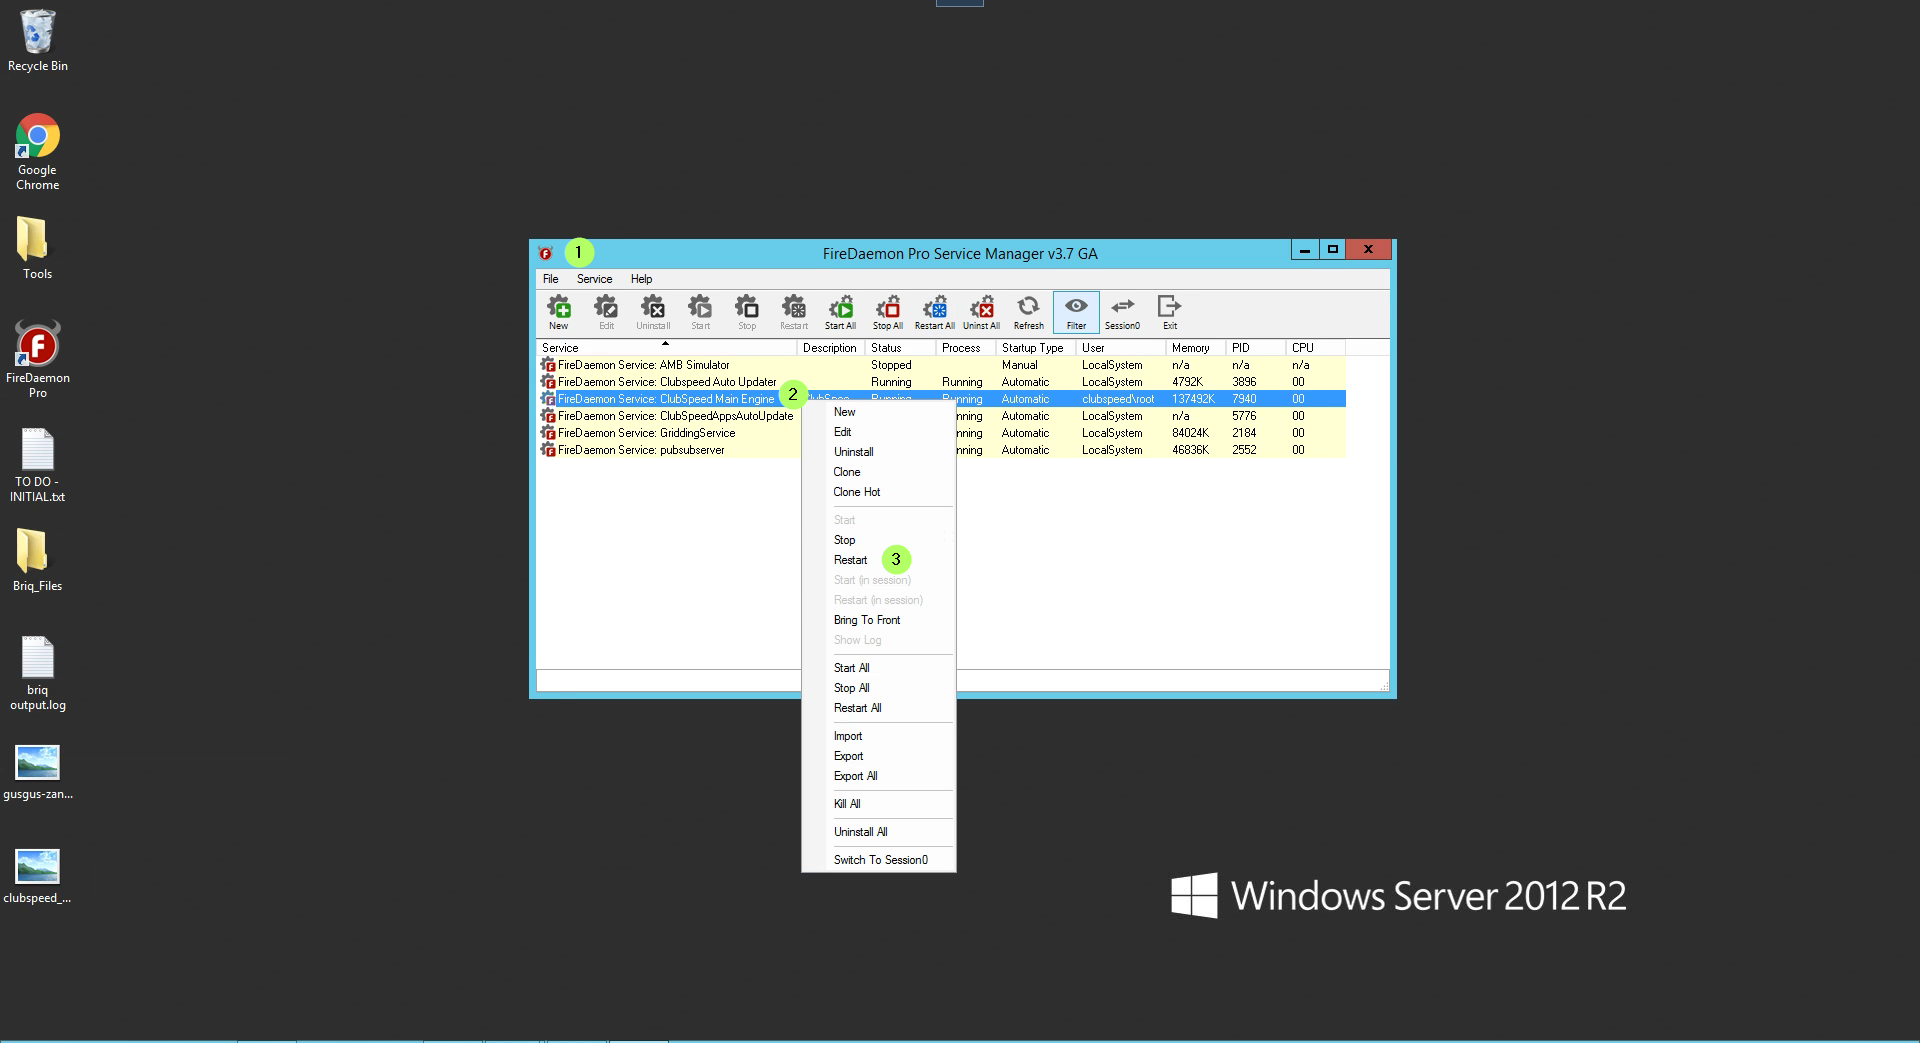Click the Session0 toolbar icon

click(x=1122, y=312)
